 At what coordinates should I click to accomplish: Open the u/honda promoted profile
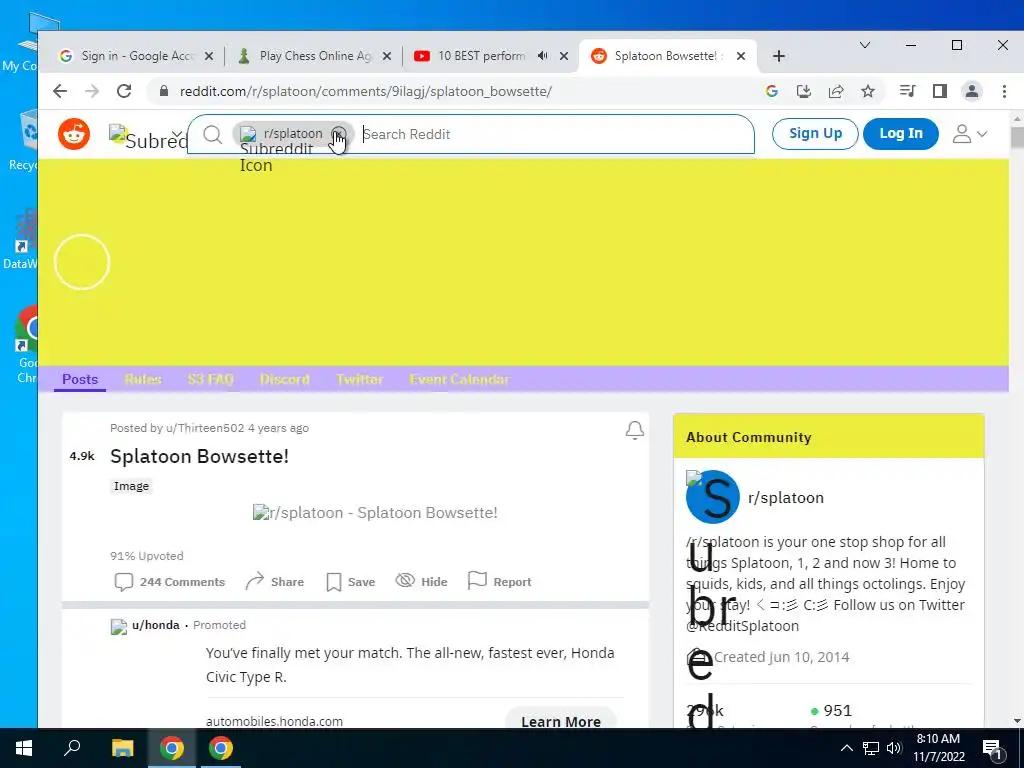pyautogui.click(x=155, y=625)
